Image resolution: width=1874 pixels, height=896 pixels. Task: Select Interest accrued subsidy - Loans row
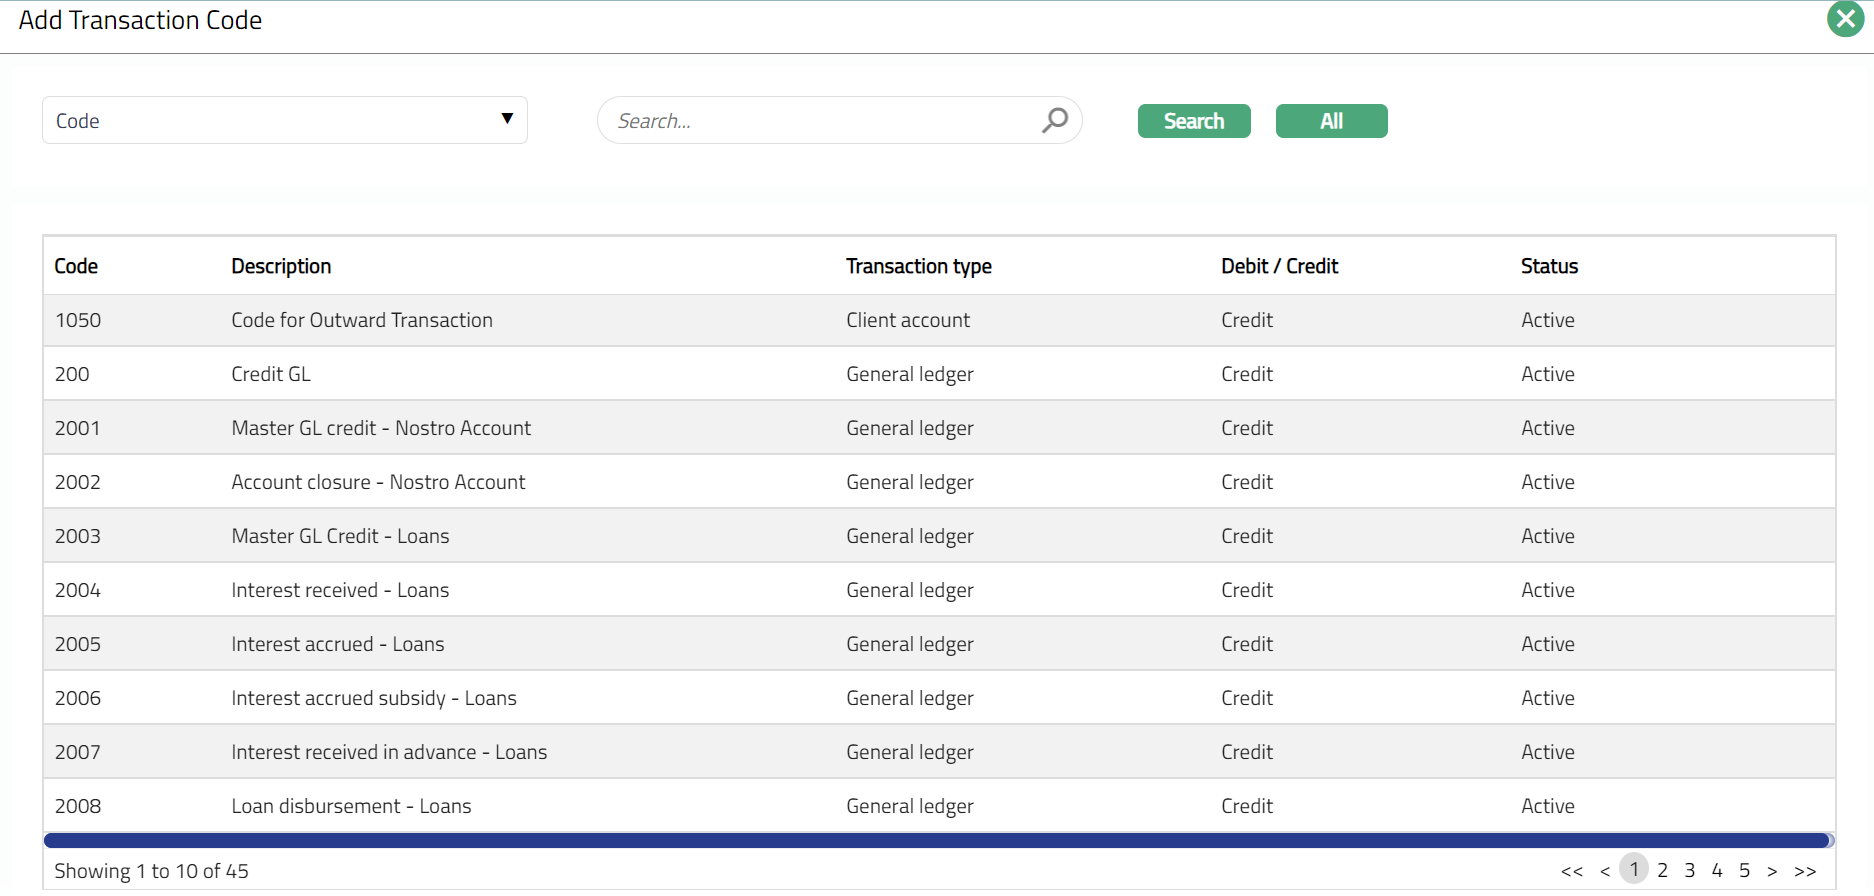pos(373,698)
